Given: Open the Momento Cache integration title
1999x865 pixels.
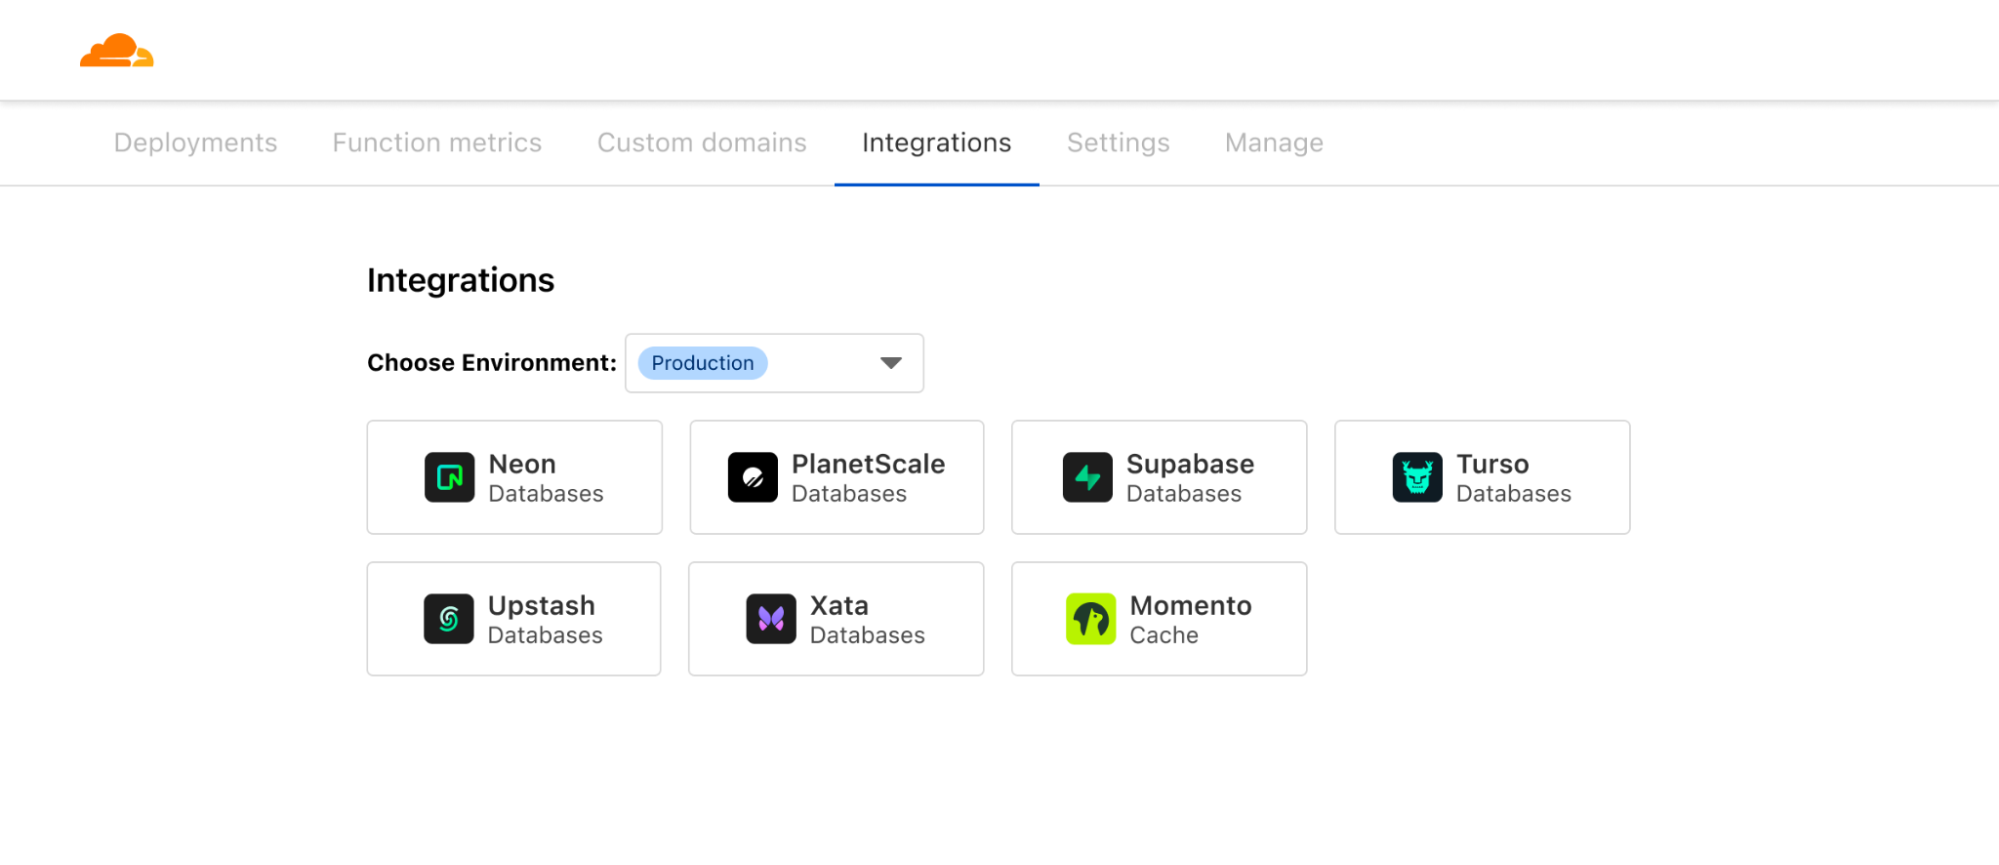Looking at the screenshot, I should 1190,606.
